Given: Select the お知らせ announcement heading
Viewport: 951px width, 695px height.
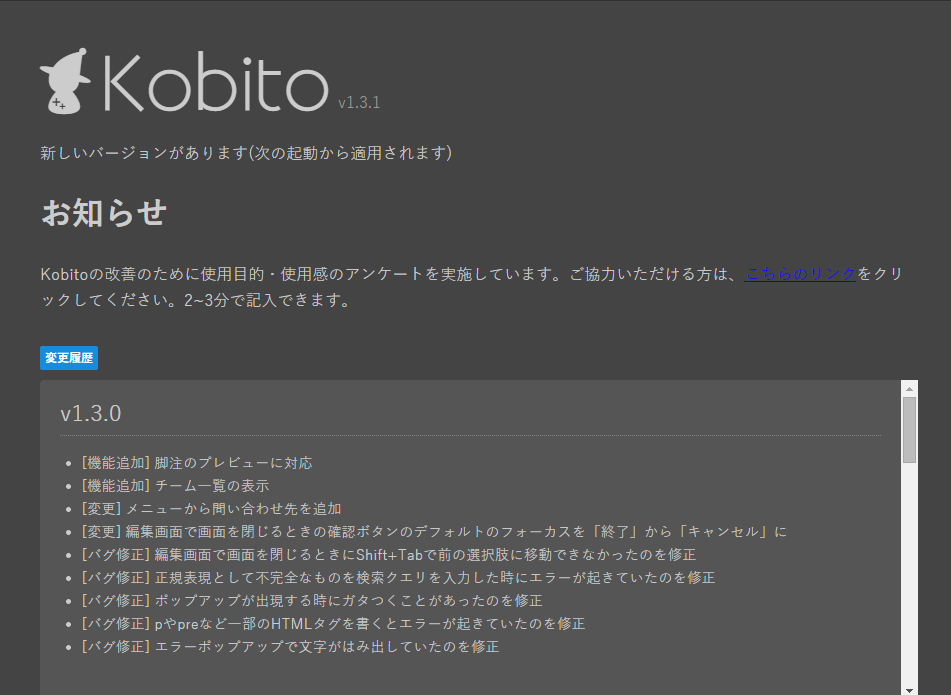Looking at the screenshot, I should click(x=105, y=212).
